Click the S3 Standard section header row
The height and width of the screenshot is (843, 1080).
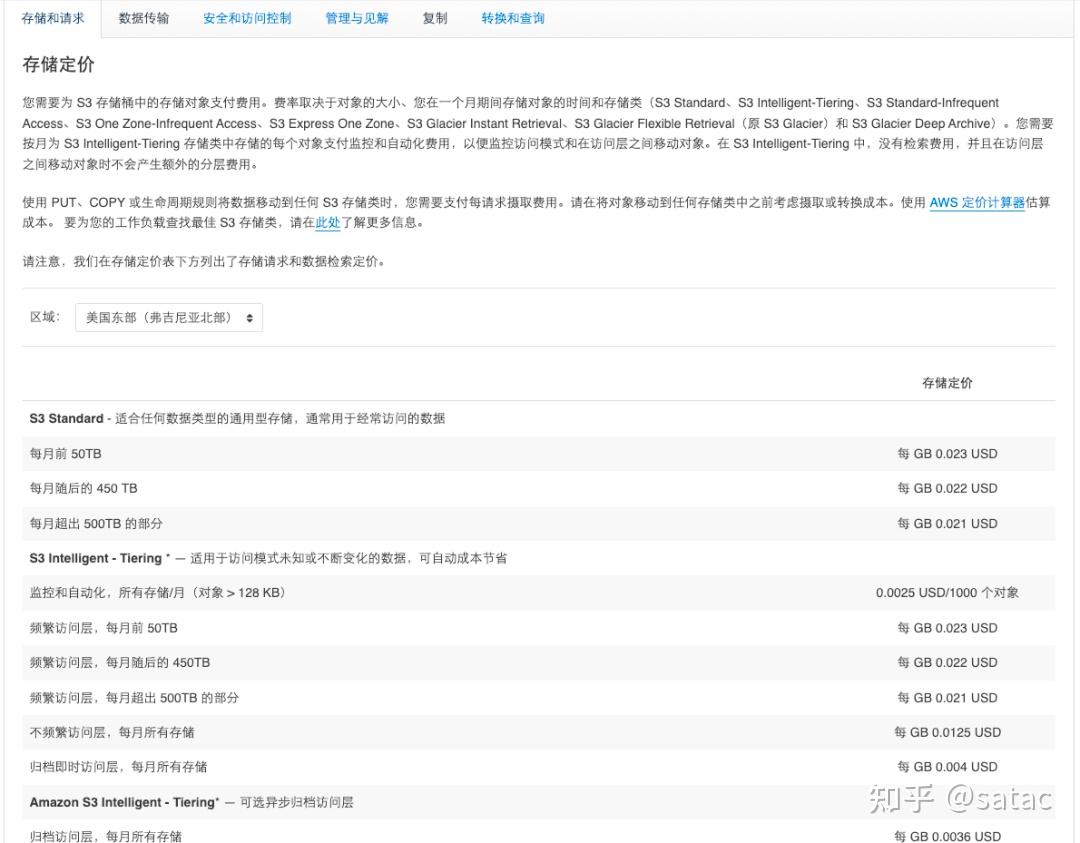point(540,418)
